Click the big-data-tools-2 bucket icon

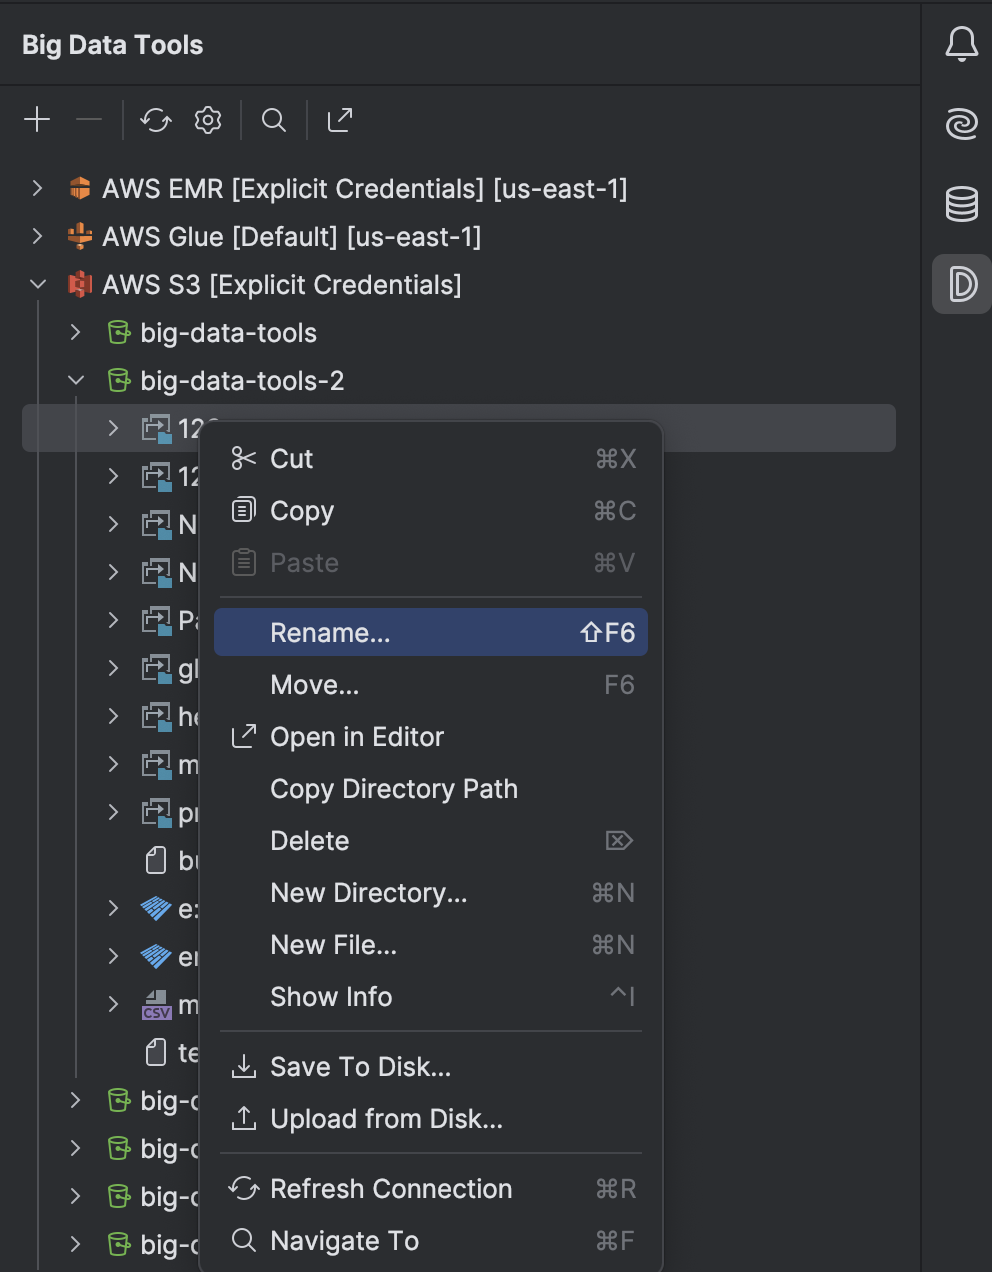click(x=119, y=380)
